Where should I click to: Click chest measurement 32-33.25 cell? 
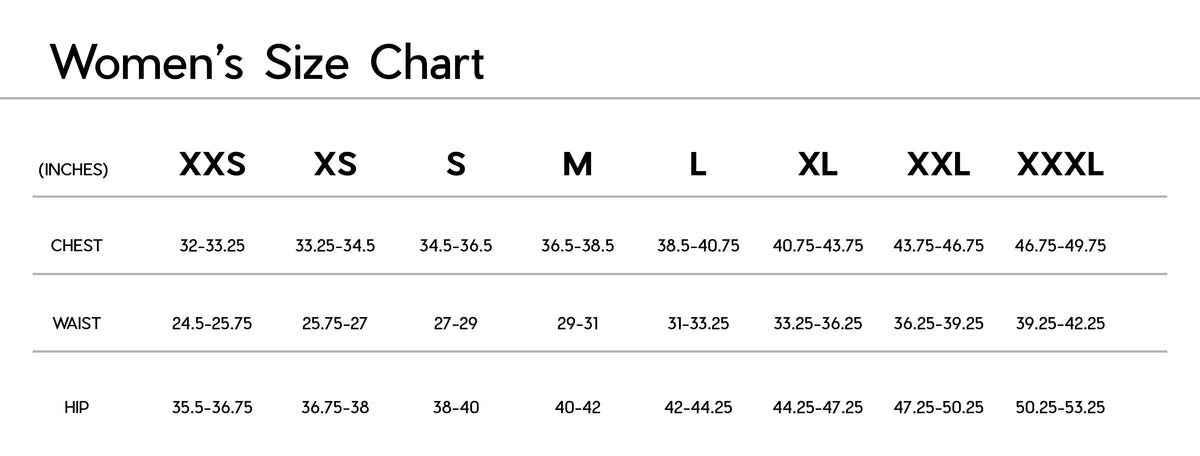(x=212, y=245)
